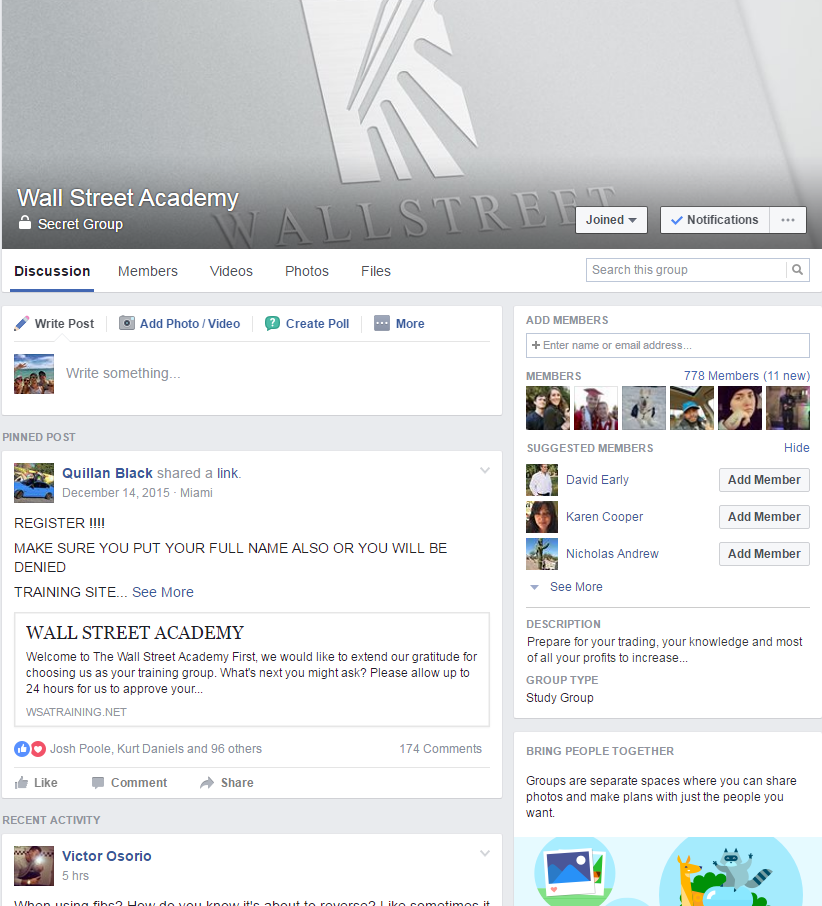
Task: Click the pencil icon for Write Post
Action: point(21,324)
